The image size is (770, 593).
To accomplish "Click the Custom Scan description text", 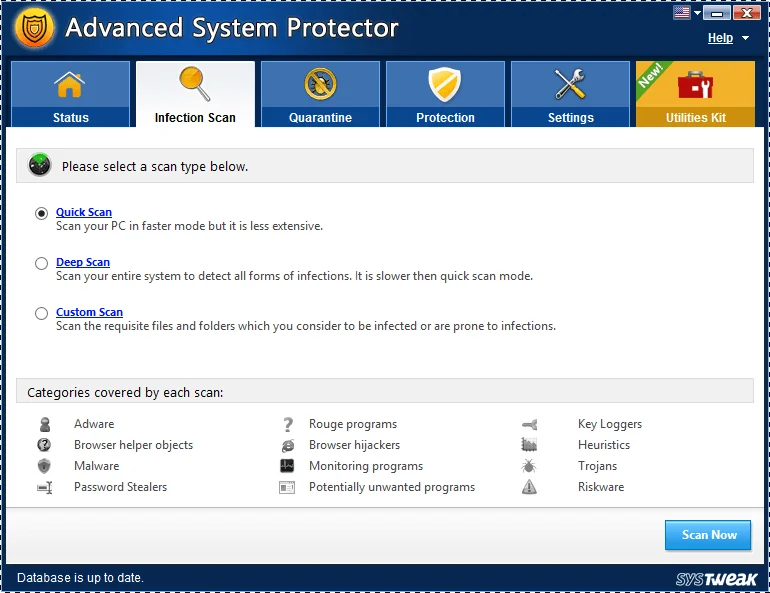I will coord(305,326).
